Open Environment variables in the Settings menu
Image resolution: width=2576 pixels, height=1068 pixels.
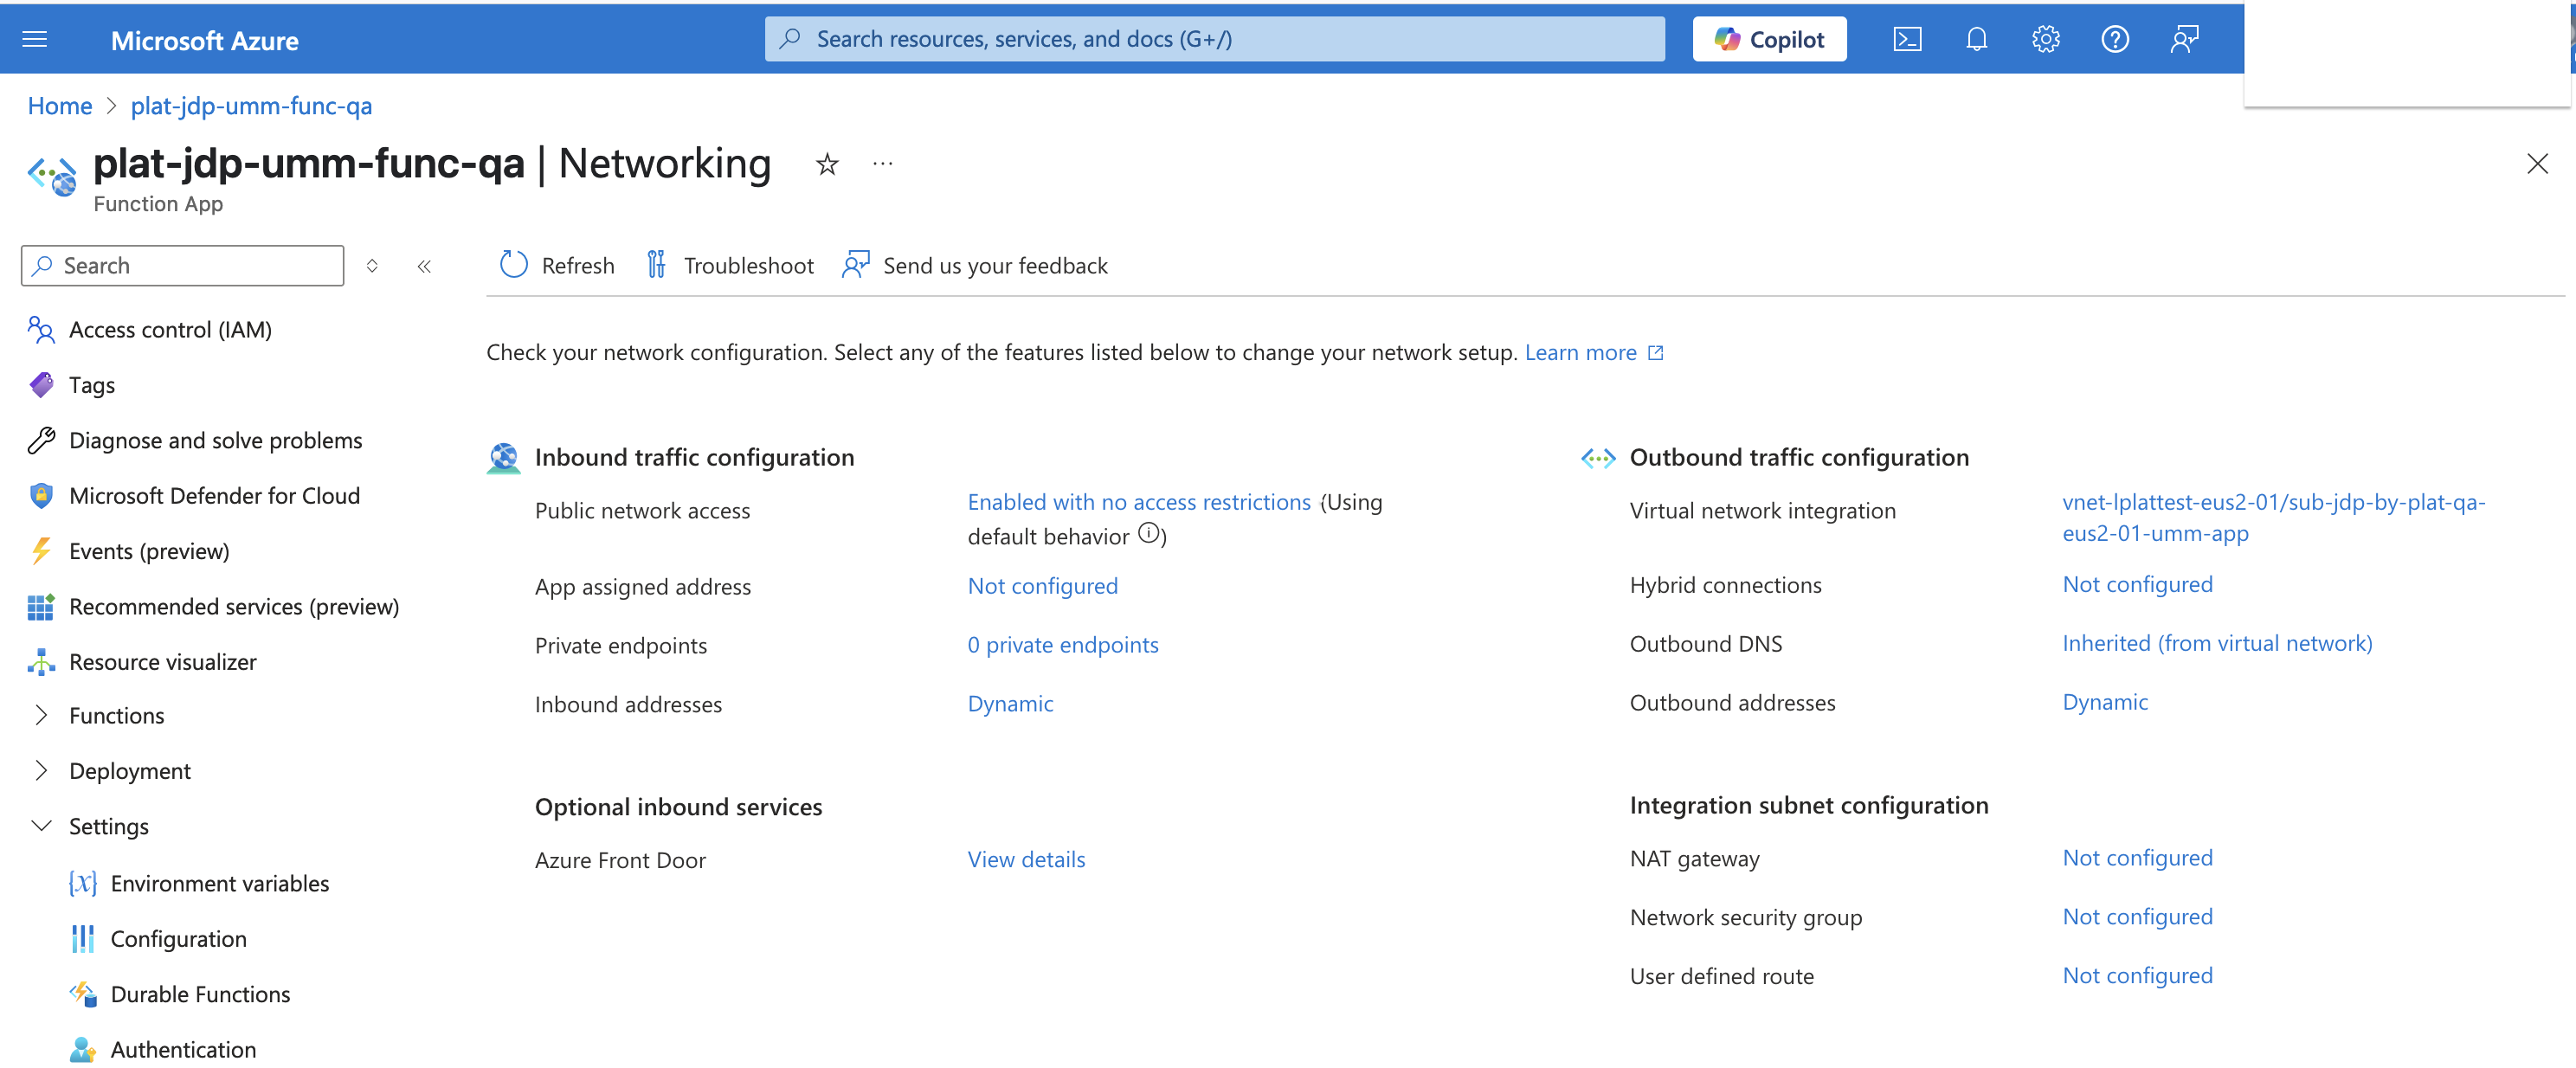click(x=219, y=883)
